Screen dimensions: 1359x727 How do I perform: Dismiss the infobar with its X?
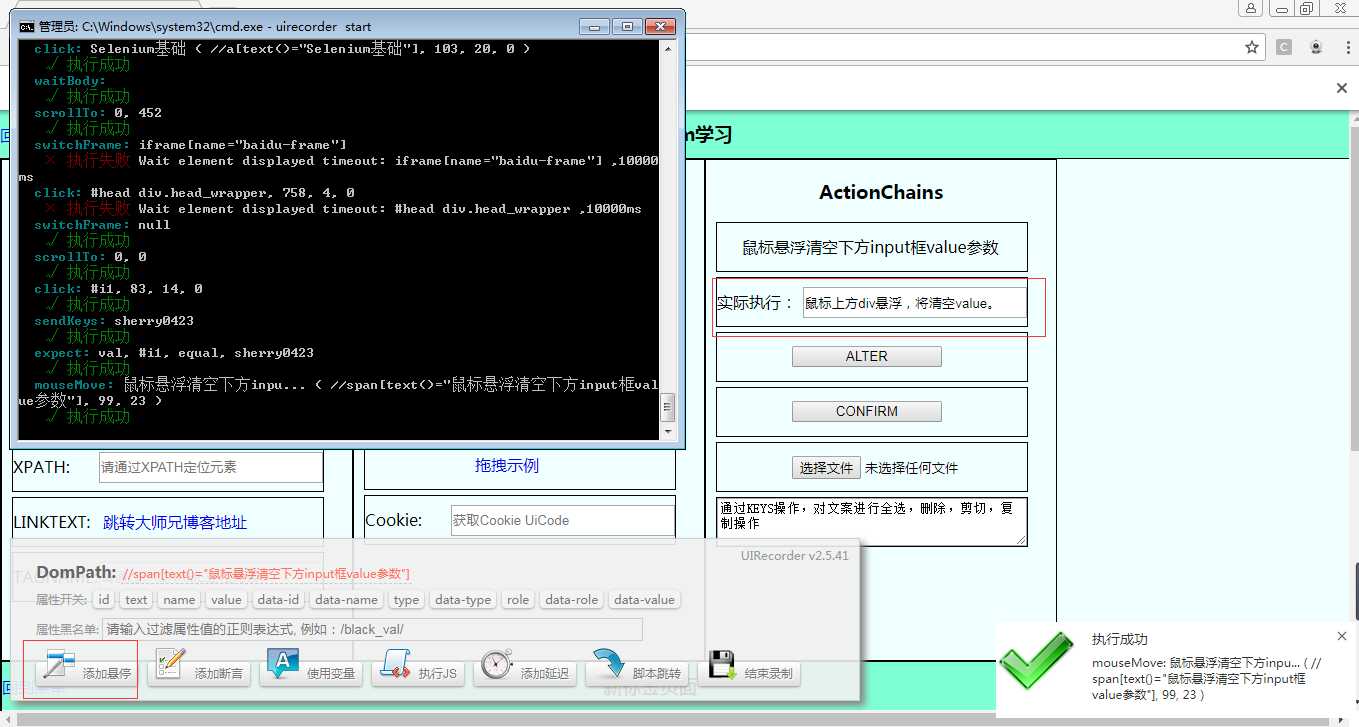[x=1342, y=88]
